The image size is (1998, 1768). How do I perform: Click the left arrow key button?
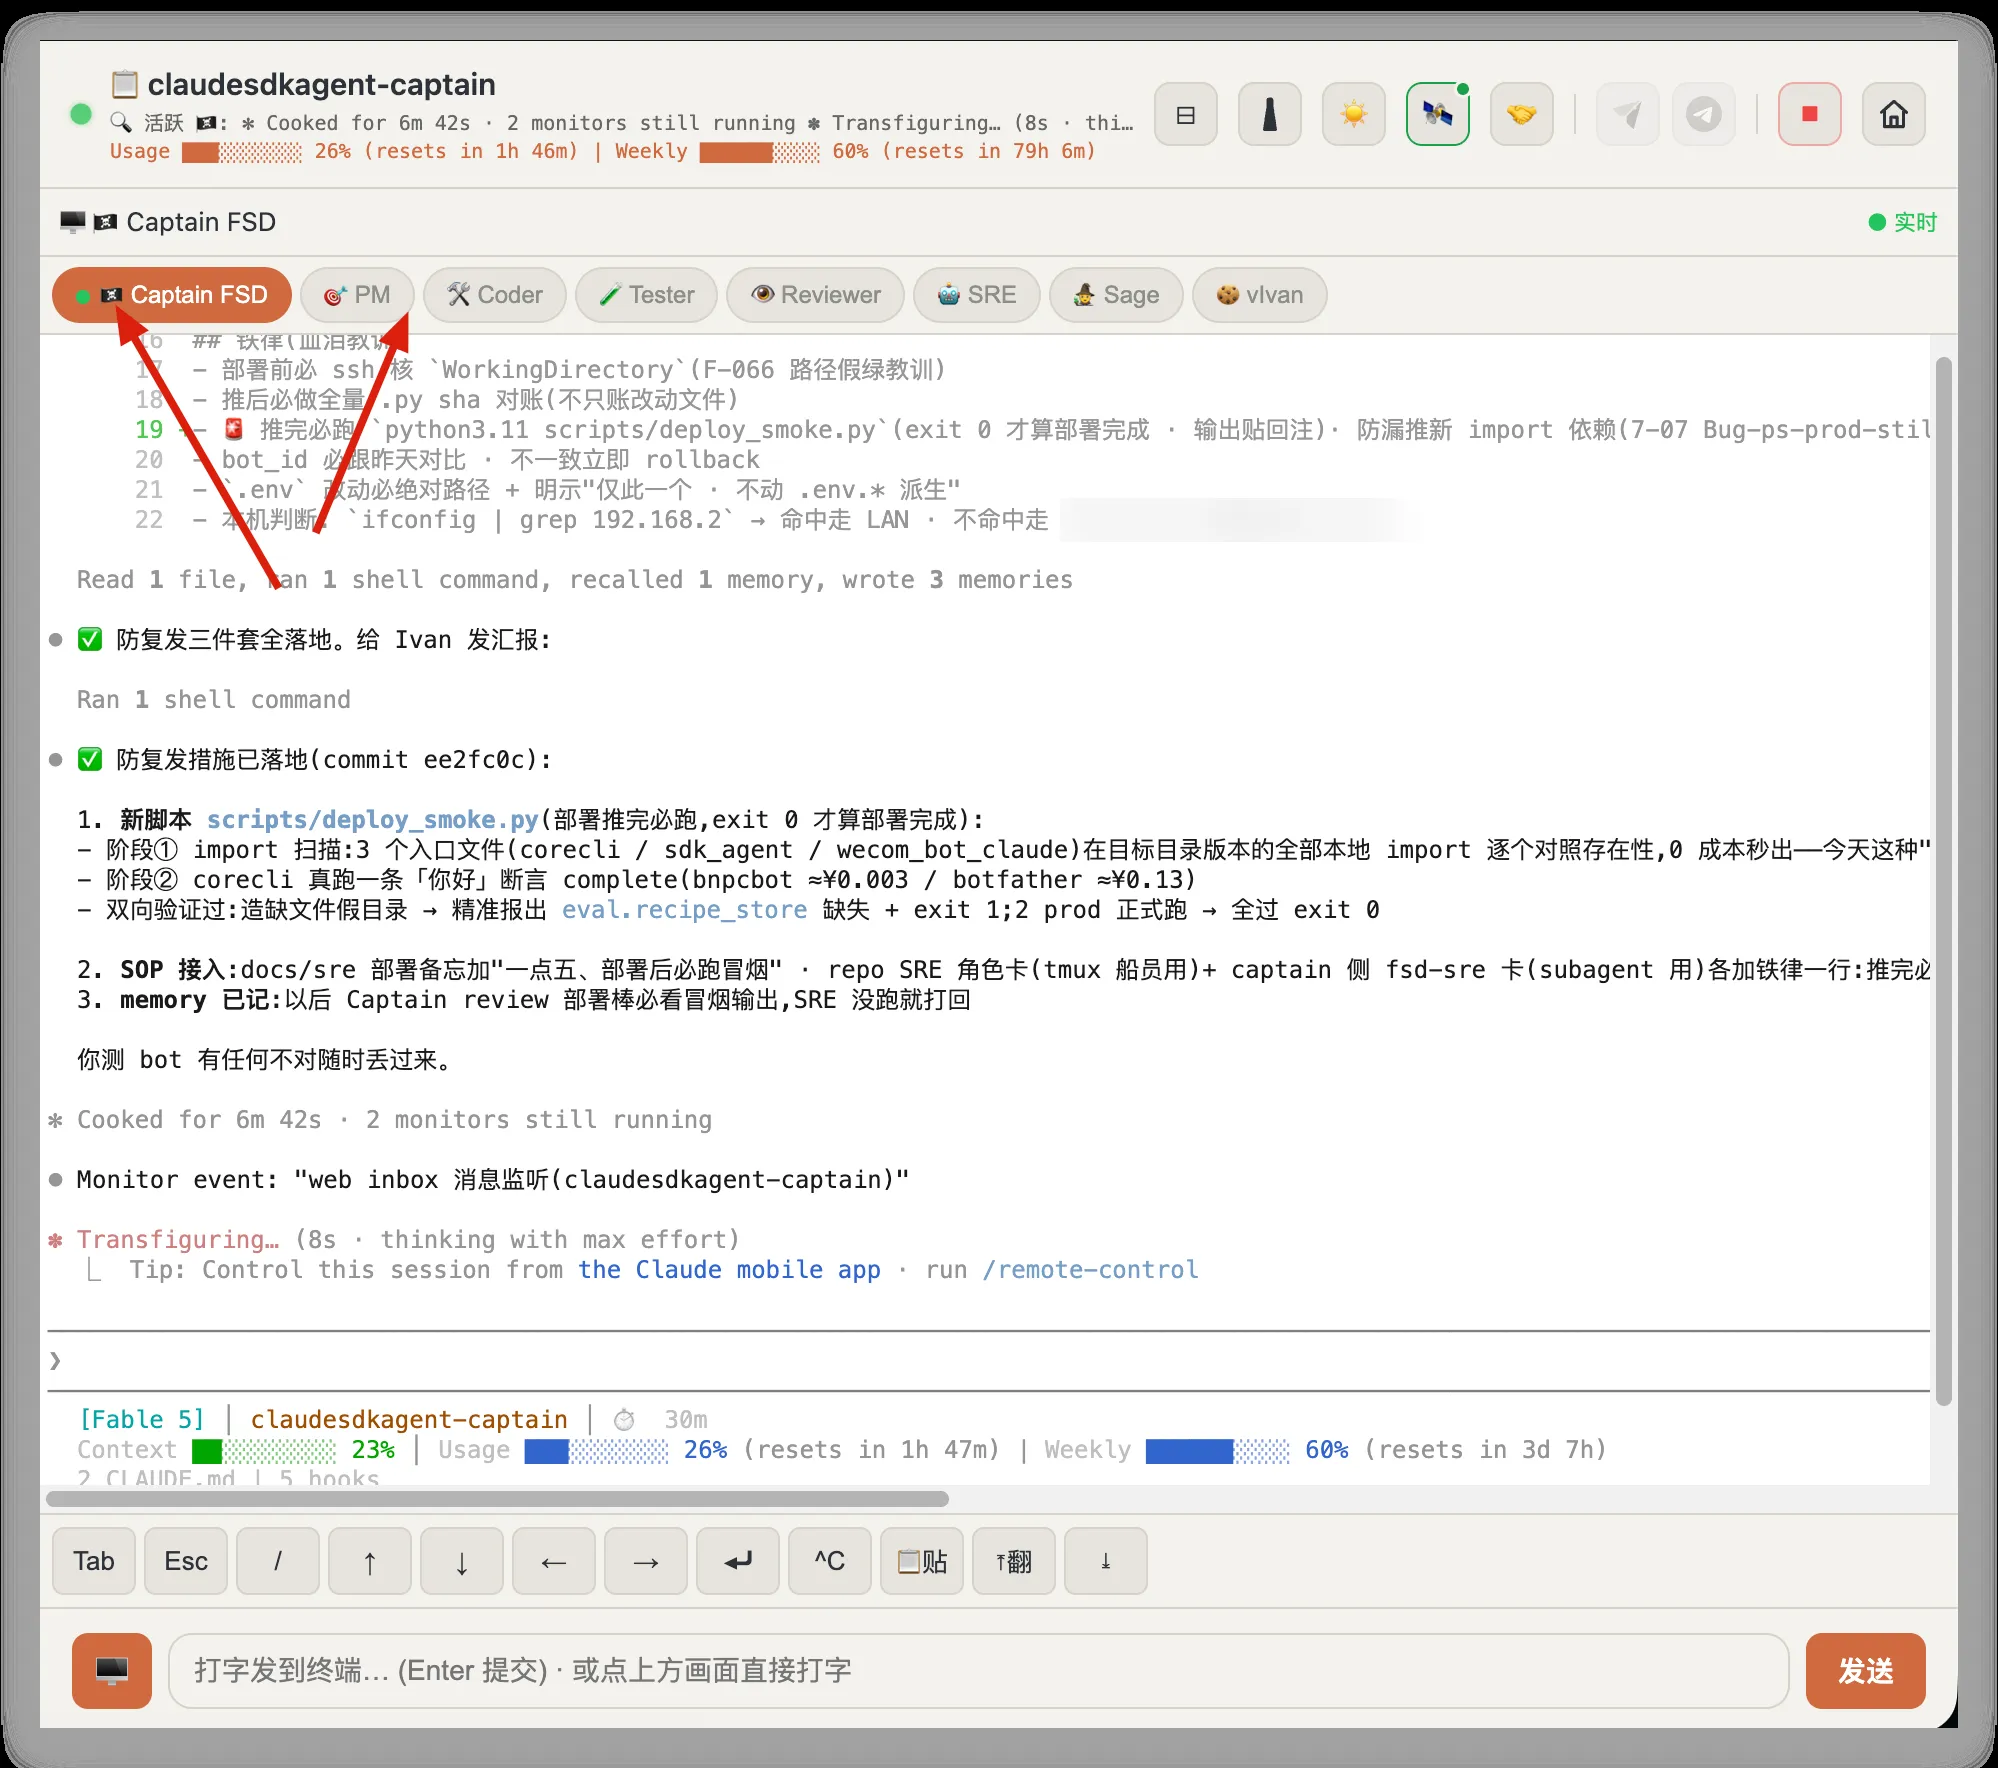554,1561
